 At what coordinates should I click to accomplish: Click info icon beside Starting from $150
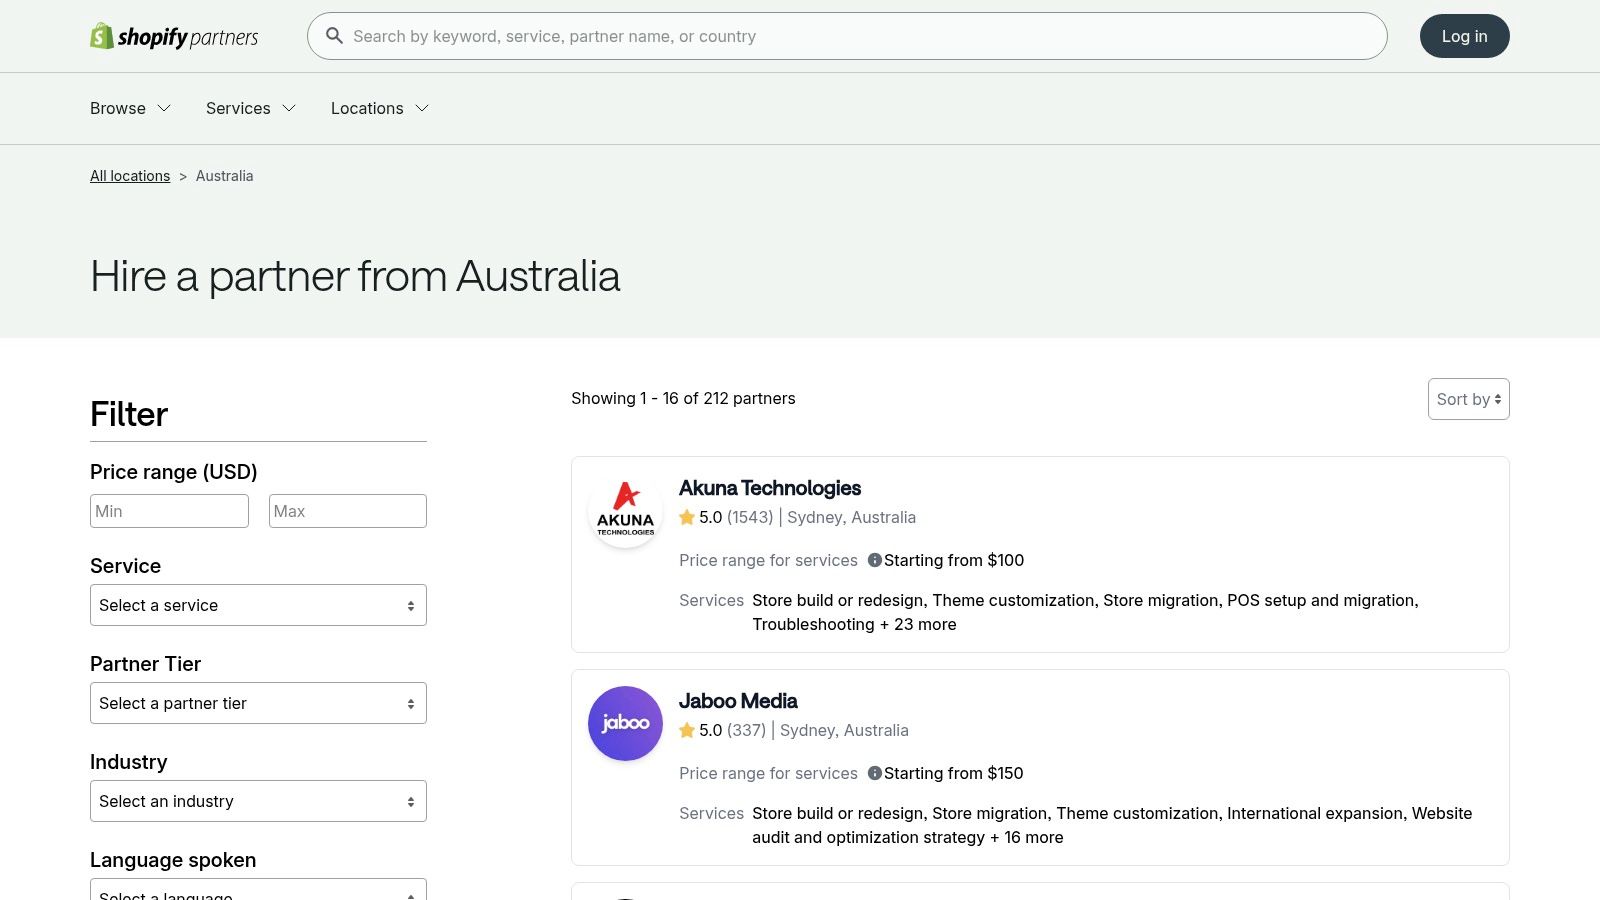click(x=875, y=773)
